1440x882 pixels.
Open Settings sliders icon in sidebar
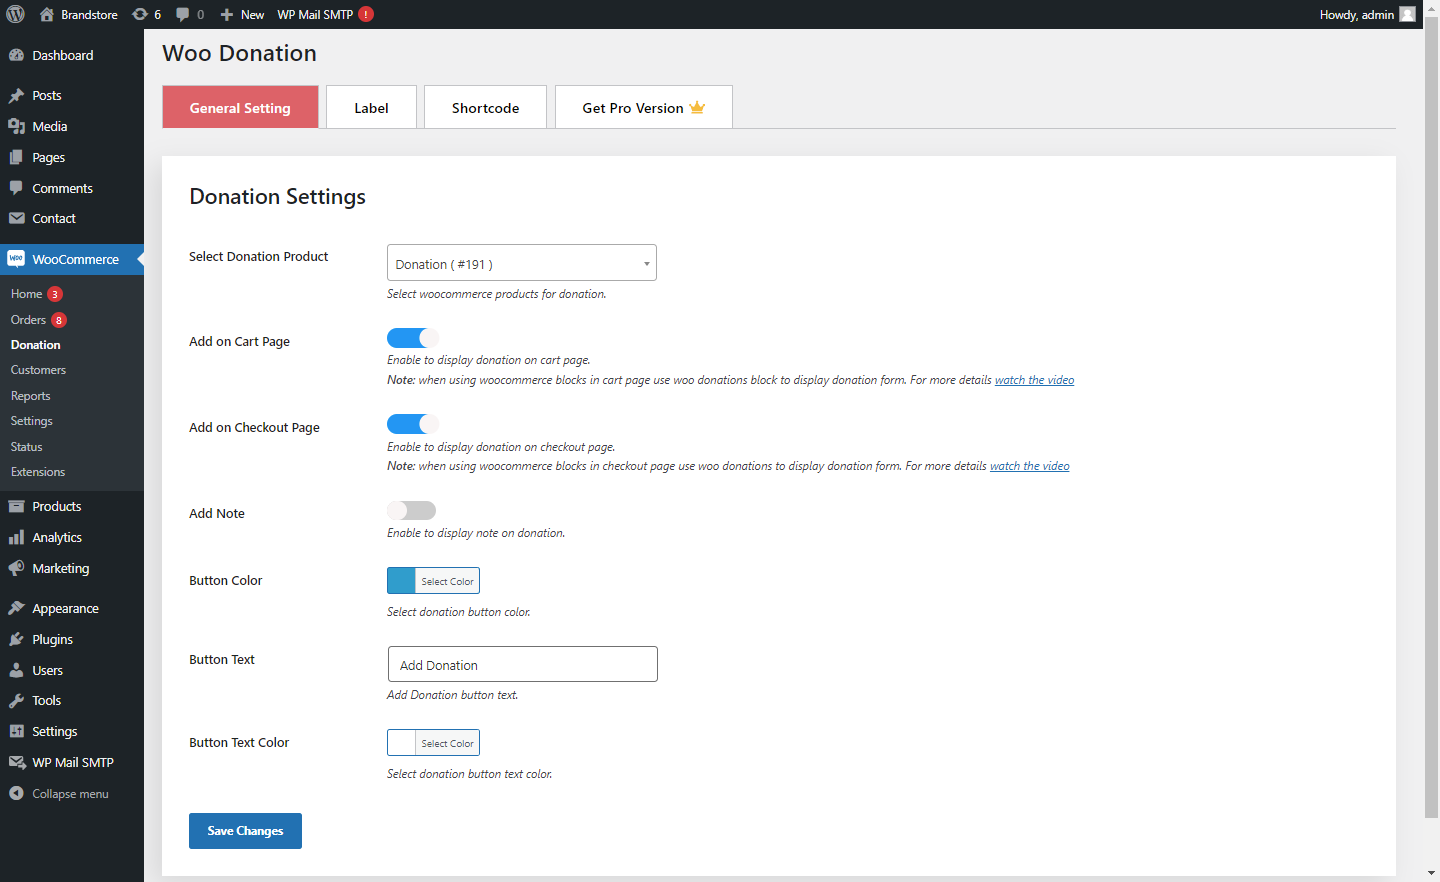(16, 731)
